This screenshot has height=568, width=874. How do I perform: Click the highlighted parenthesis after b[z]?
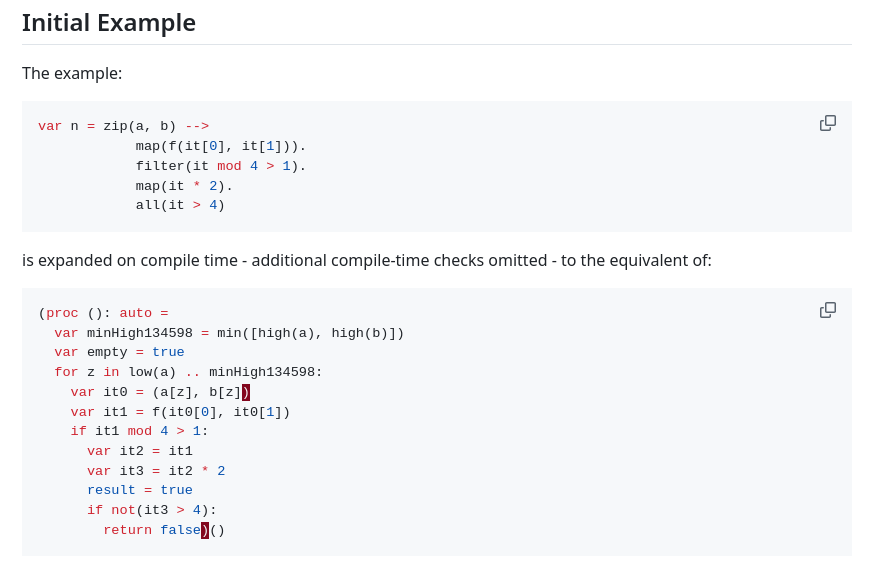point(246,392)
